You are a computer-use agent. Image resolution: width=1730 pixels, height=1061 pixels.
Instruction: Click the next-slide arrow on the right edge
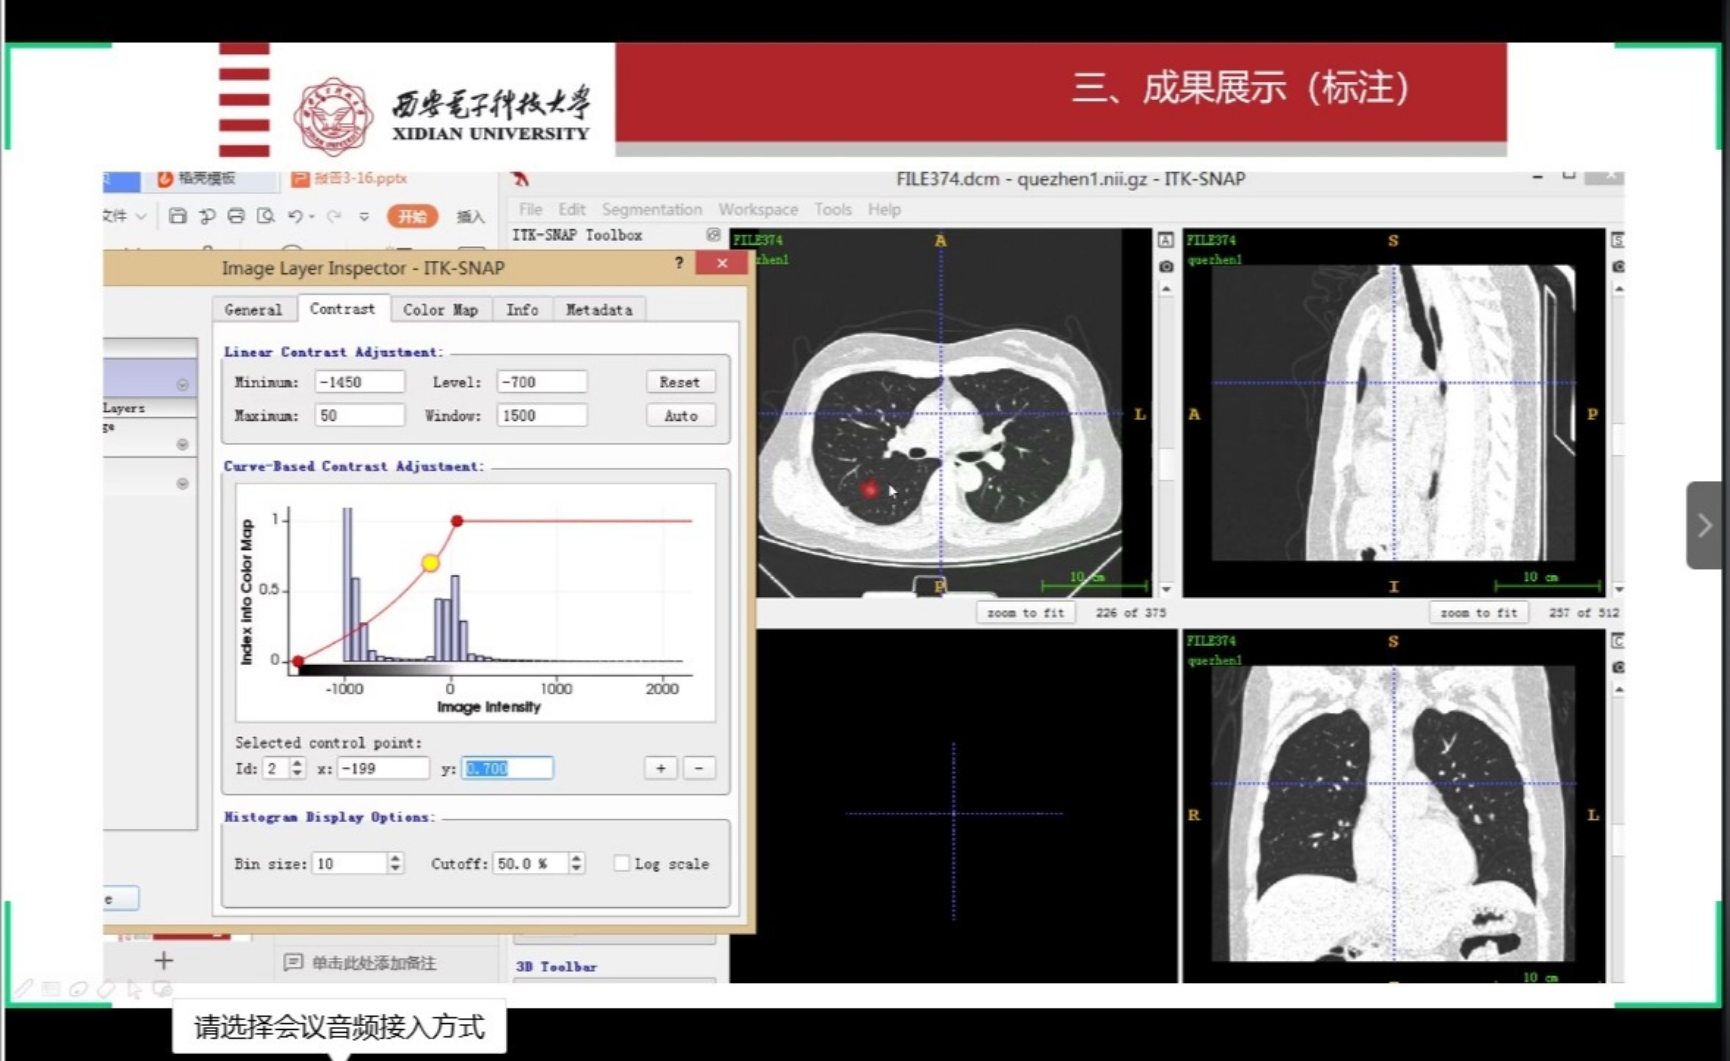point(1705,525)
